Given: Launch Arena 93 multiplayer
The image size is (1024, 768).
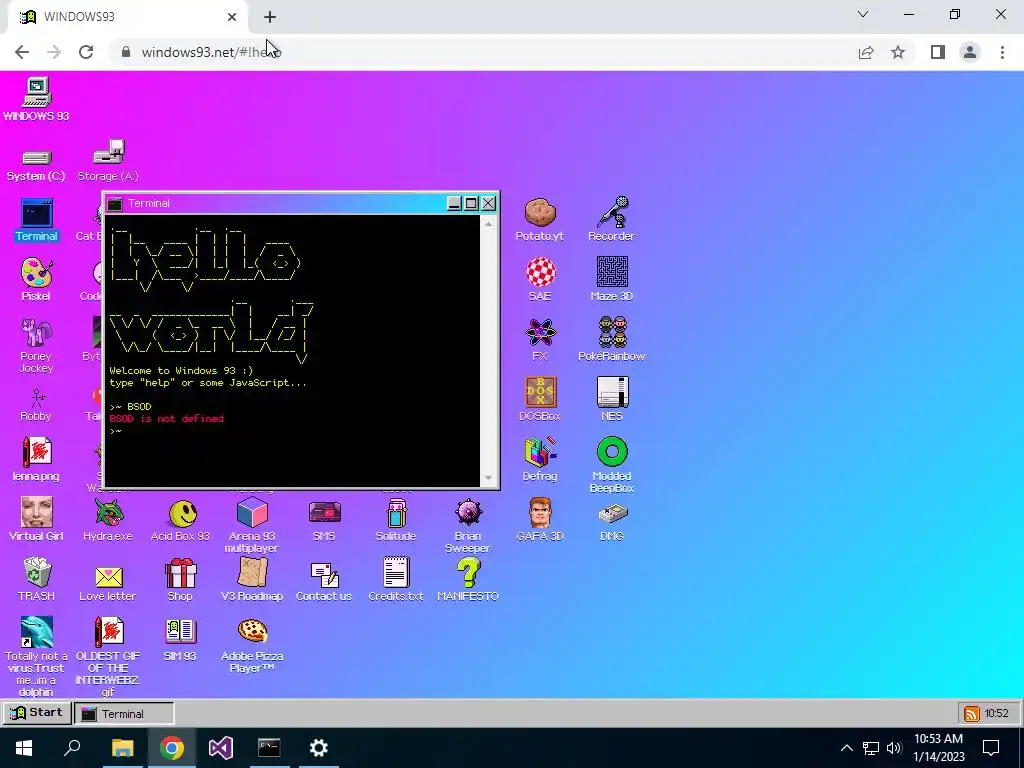Looking at the screenshot, I should 252,512.
